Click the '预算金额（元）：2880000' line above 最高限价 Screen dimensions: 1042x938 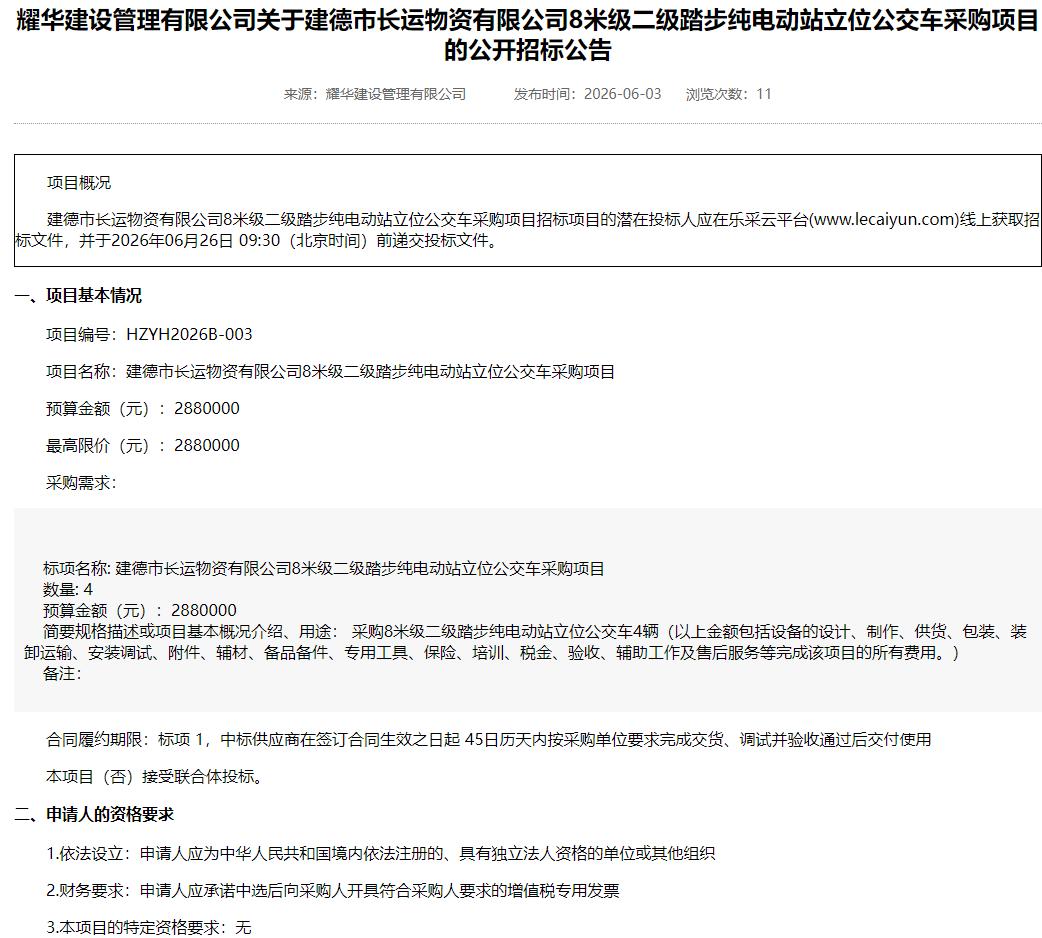tap(143, 409)
